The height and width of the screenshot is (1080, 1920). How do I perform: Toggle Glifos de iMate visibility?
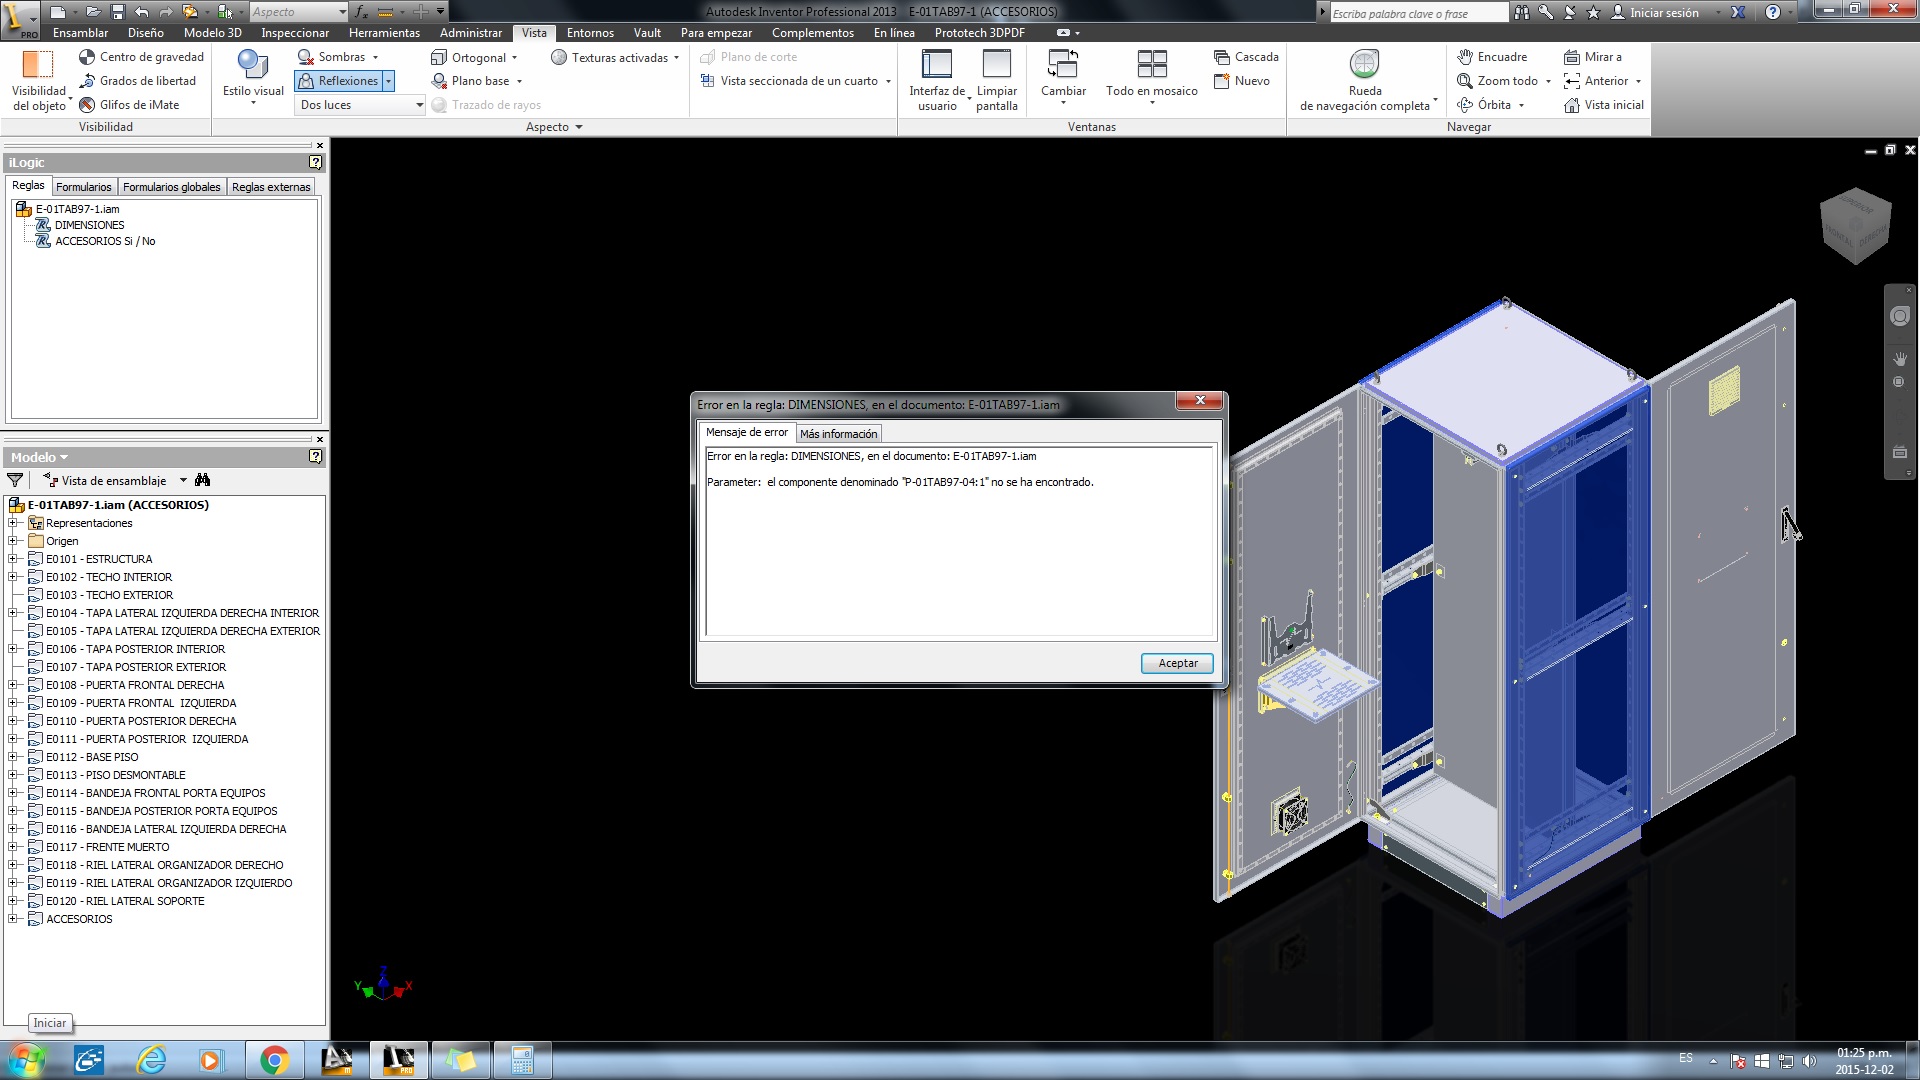click(88, 105)
